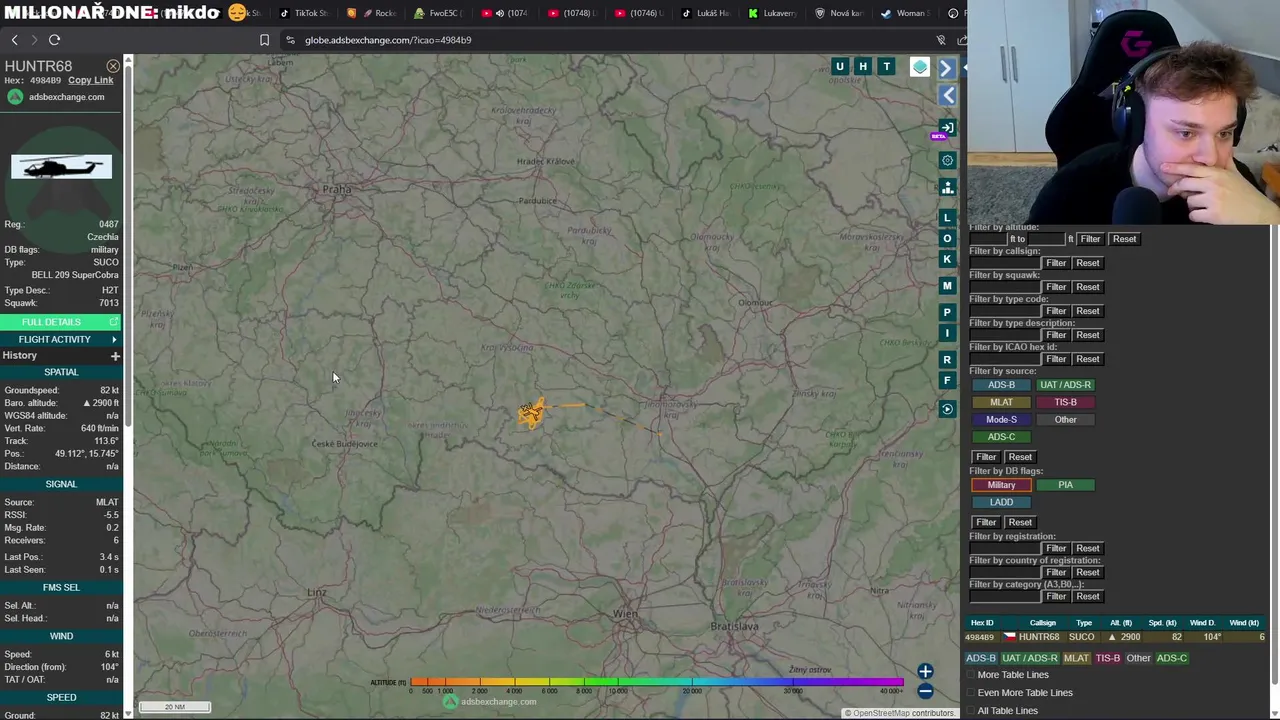Toggle the I map button
This screenshot has height=720, width=1280.
(x=947, y=333)
